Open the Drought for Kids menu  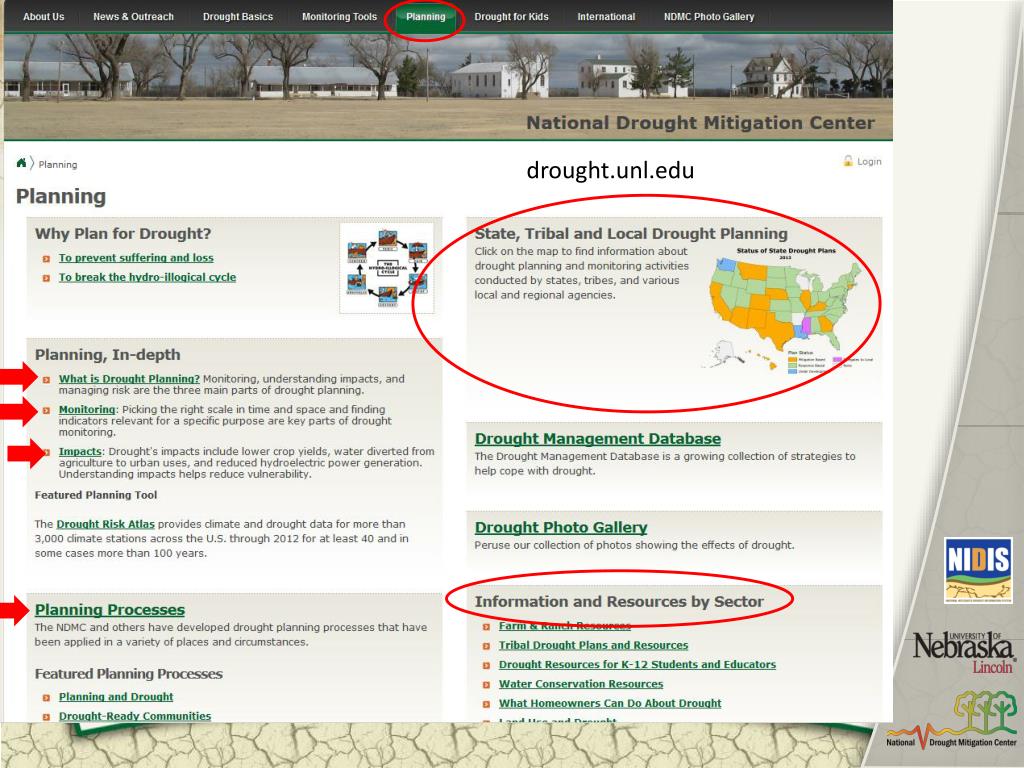(511, 16)
